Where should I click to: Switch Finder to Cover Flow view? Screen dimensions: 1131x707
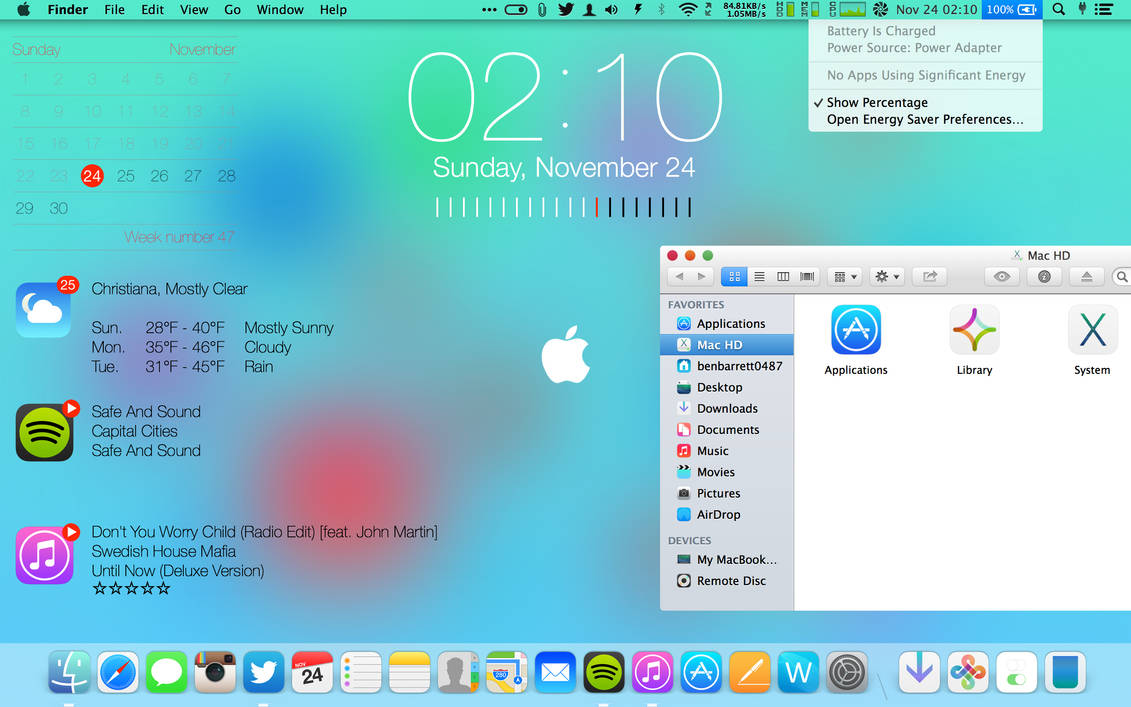pyautogui.click(x=807, y=276)
